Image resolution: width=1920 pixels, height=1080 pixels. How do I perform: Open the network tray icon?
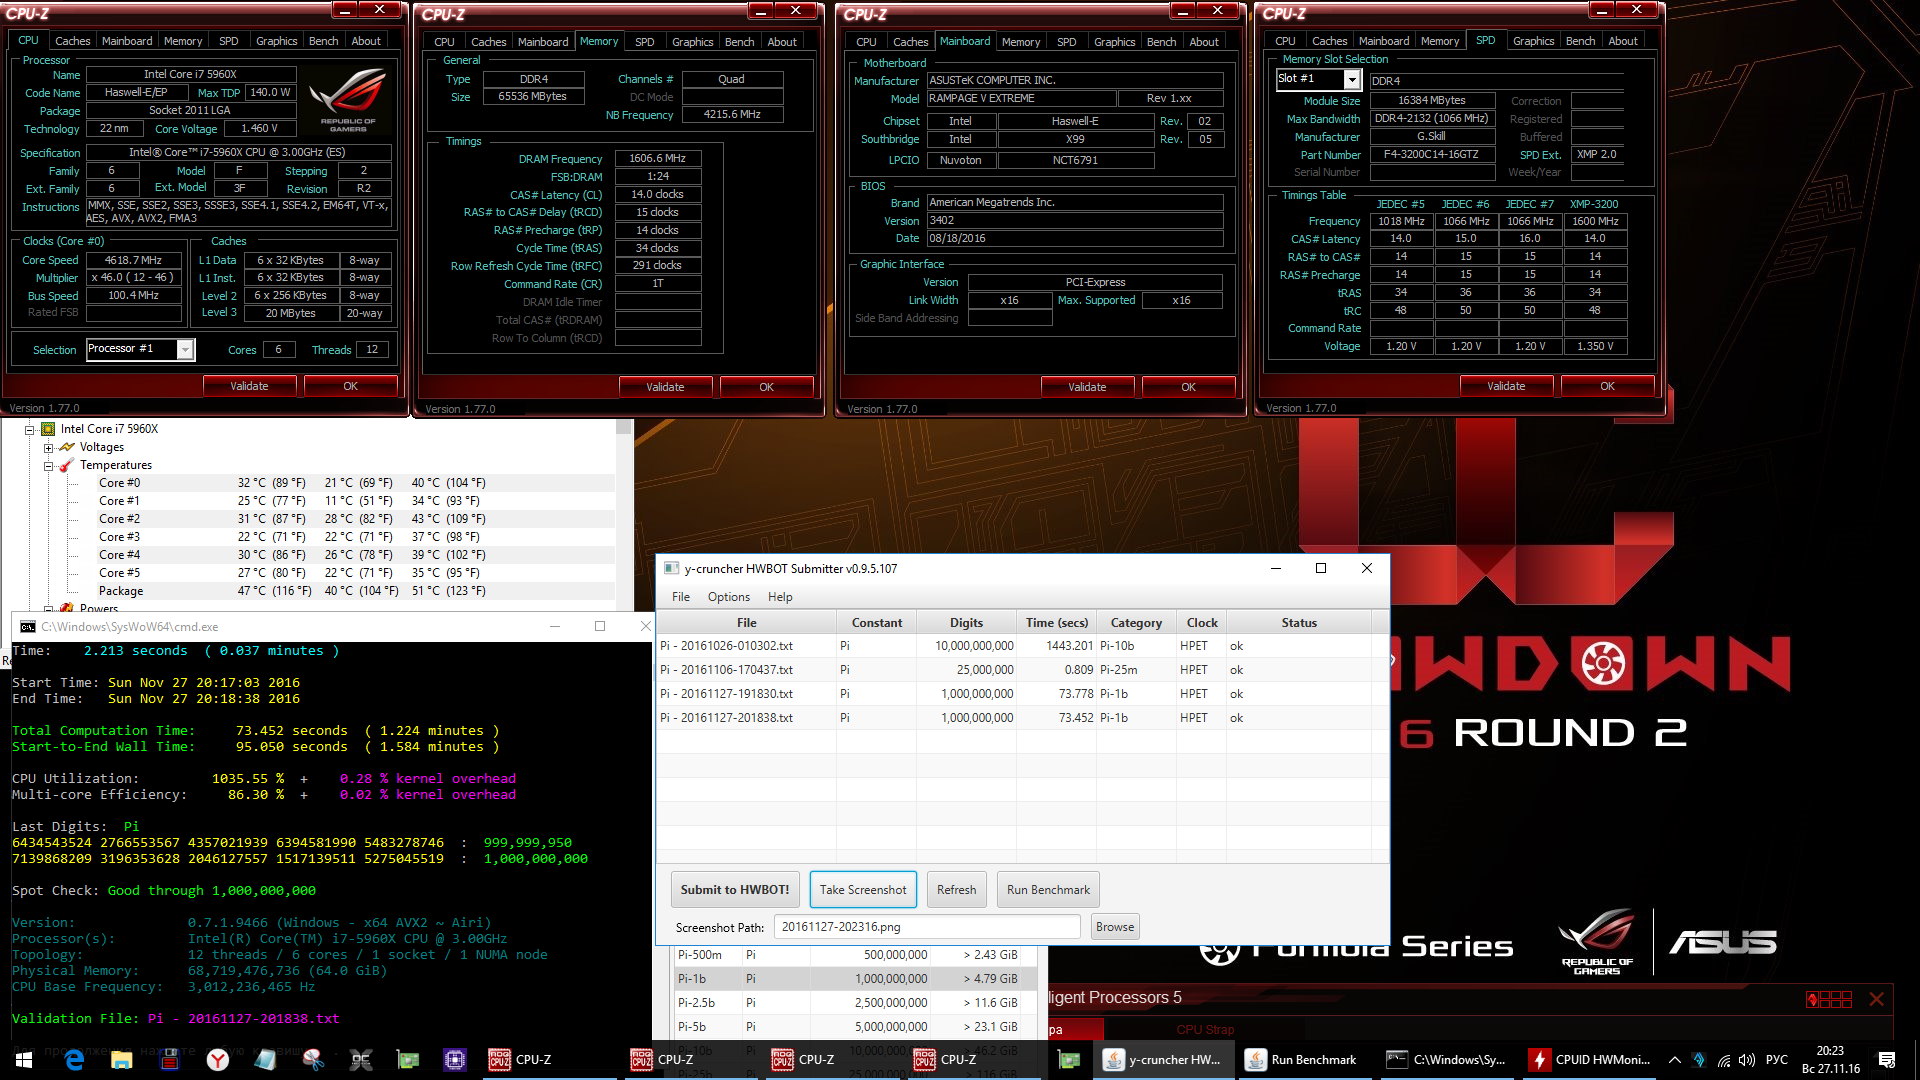tap(1724, 1060)
